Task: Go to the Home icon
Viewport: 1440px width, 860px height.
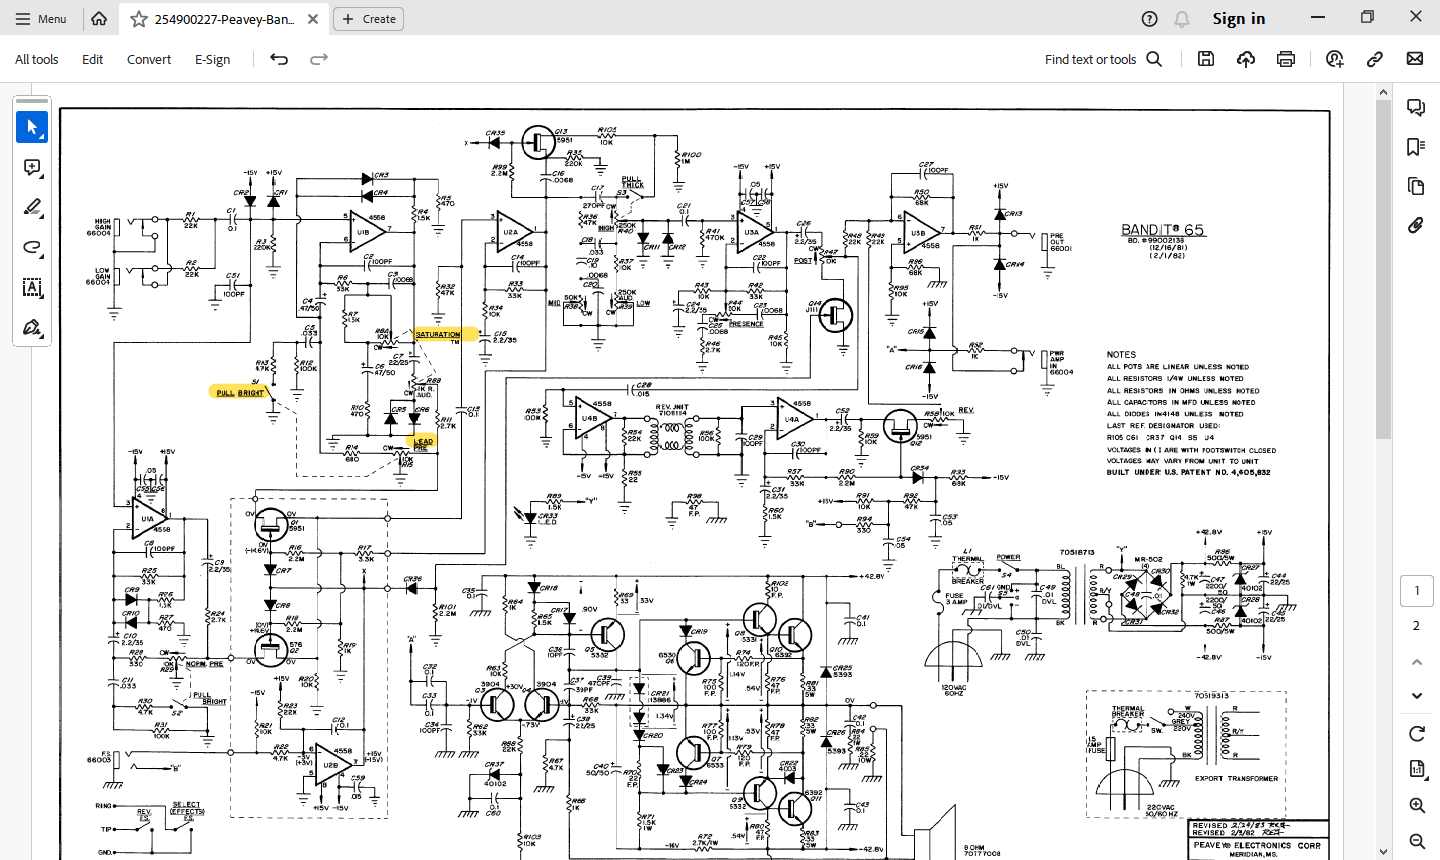Action: pyautogui.click(x=99, y=18)
